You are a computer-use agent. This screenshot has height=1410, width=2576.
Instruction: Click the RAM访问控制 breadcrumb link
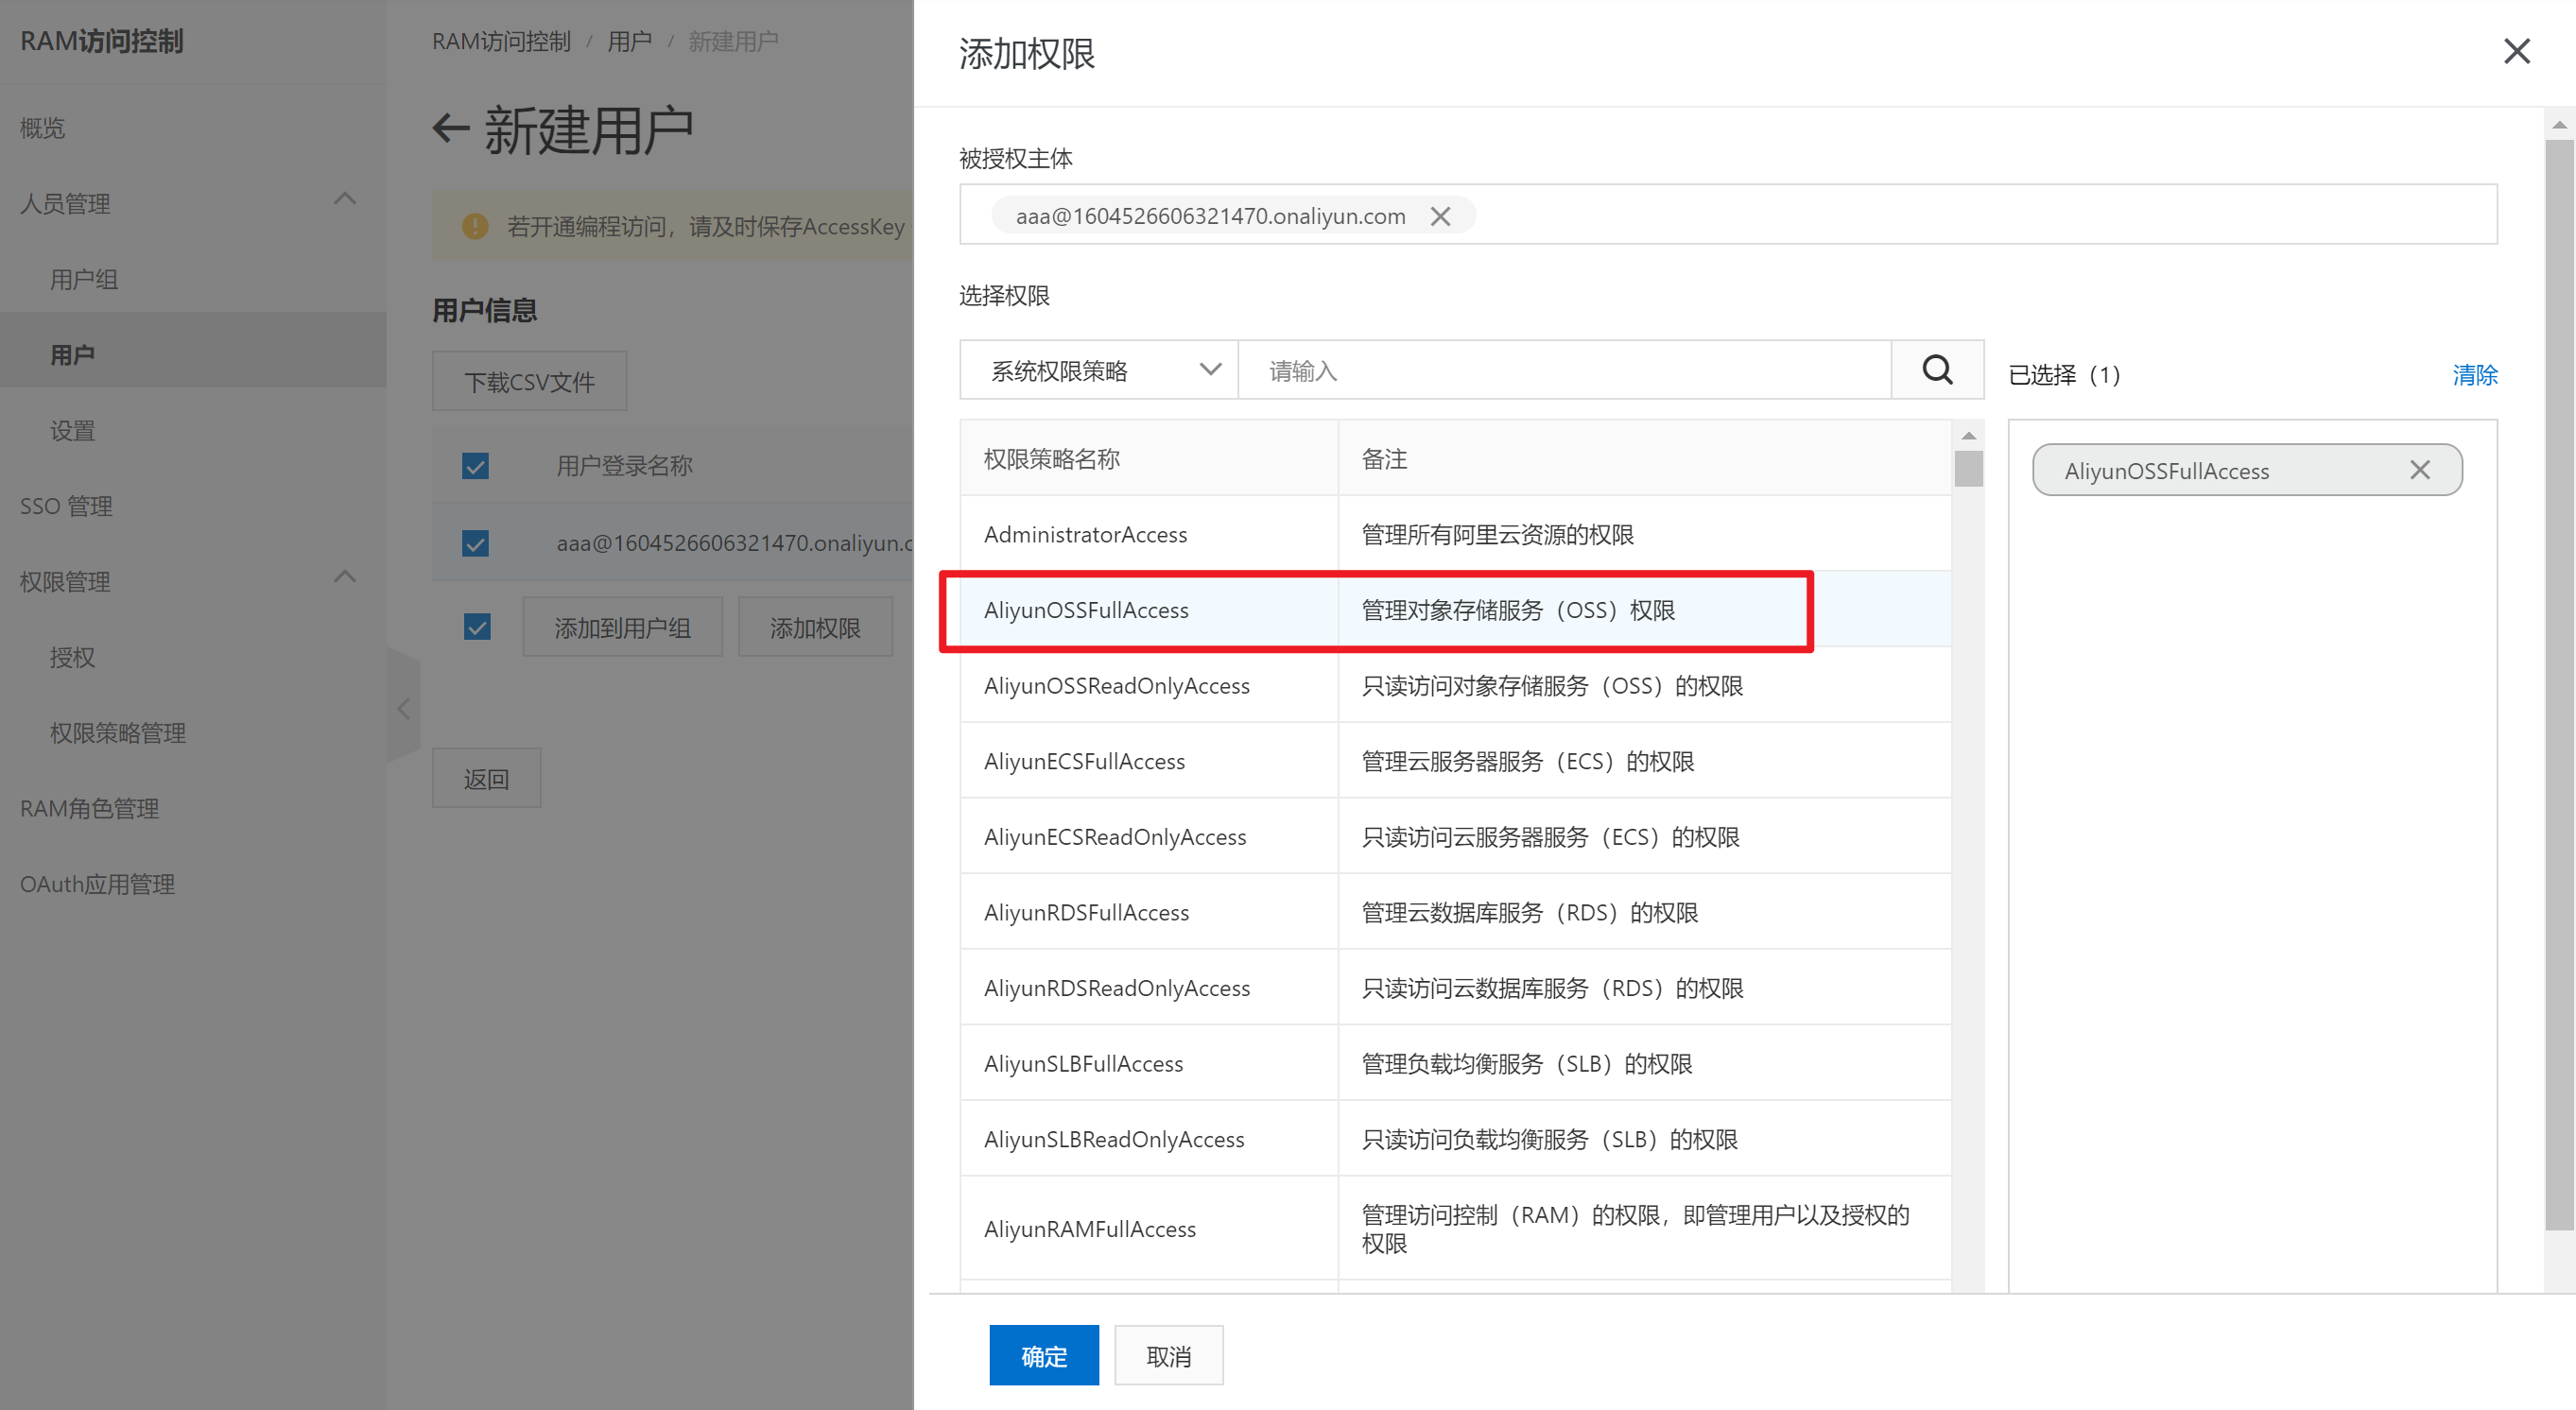(501, 41)
